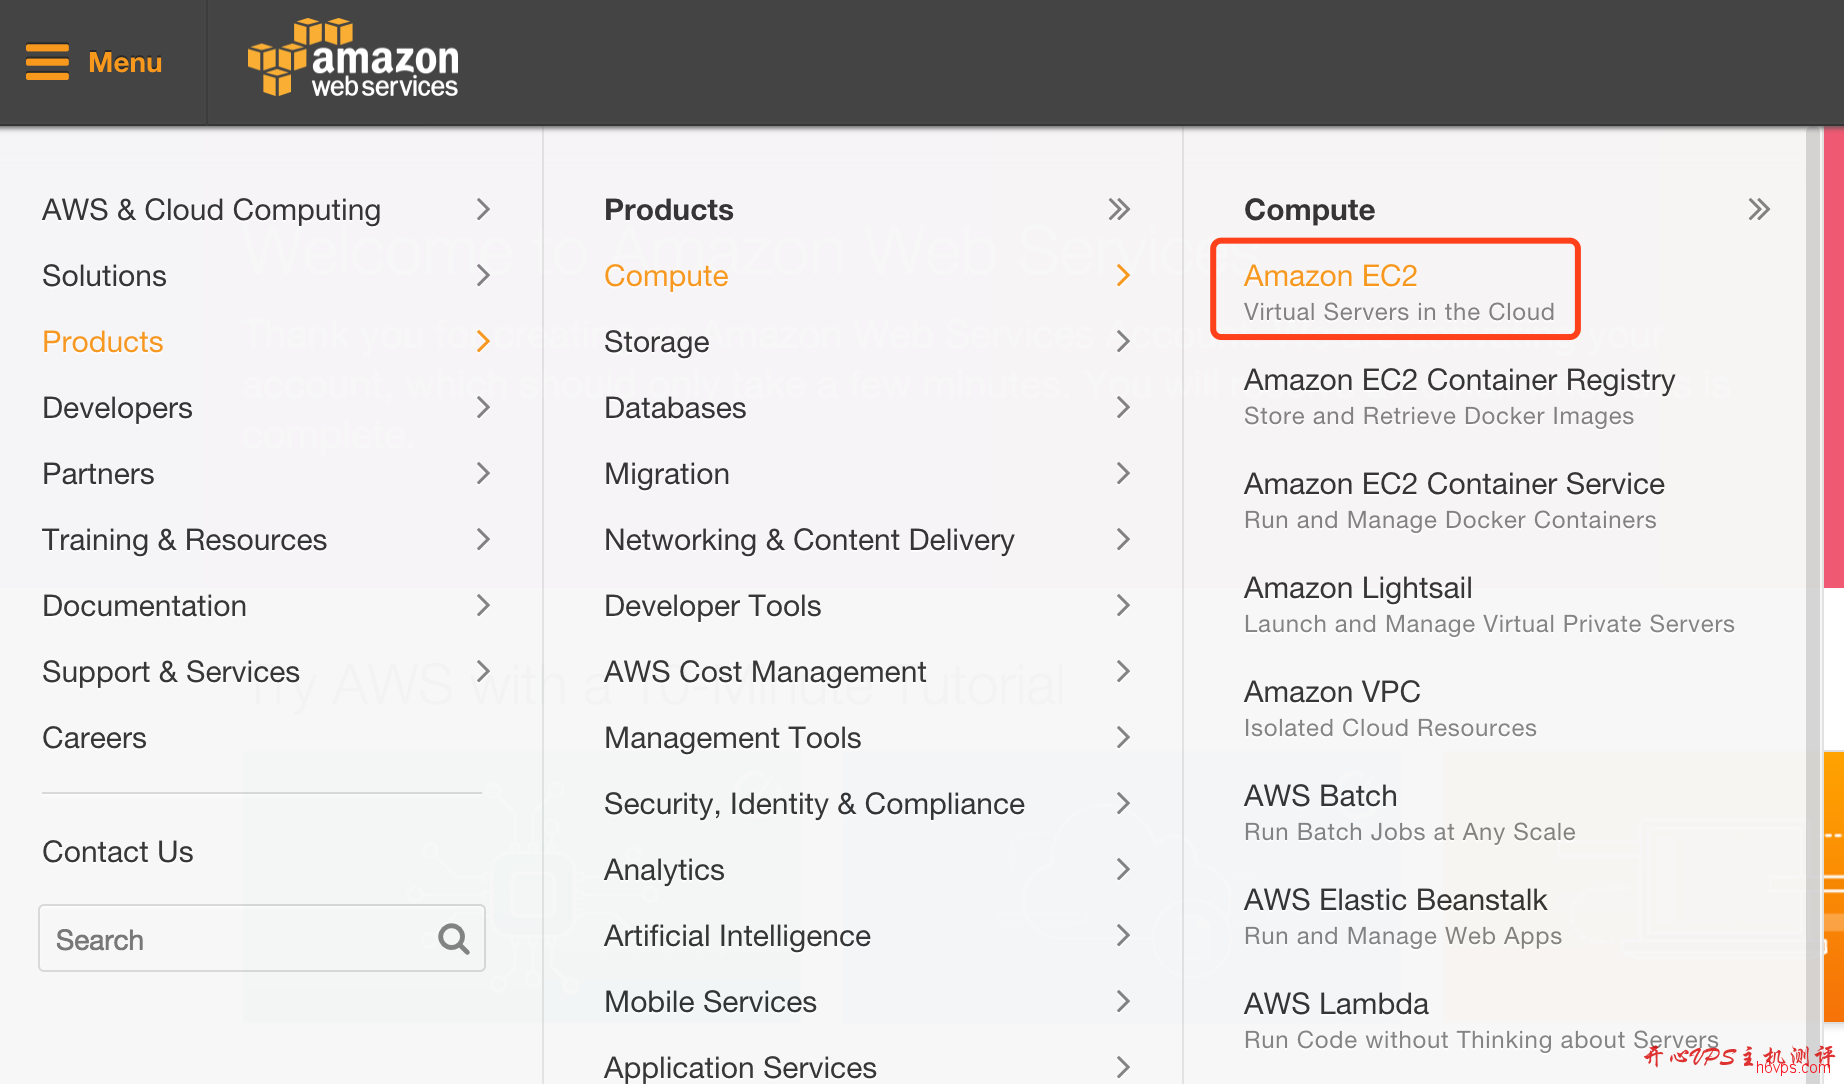Image resolution: width=1844 pixels, height=1084 pixels.
Task: Expand the Migration category
Action: coord(666,473)
